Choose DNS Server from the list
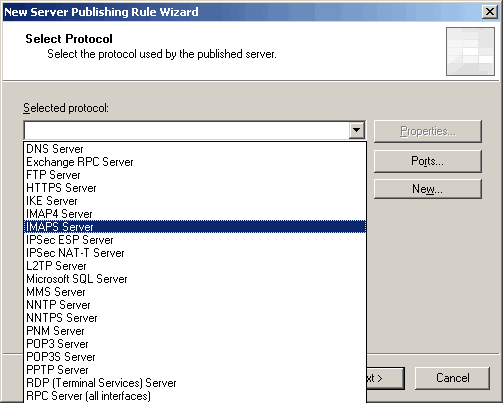This screenshot has height=403, width=503. click(195, 149)
